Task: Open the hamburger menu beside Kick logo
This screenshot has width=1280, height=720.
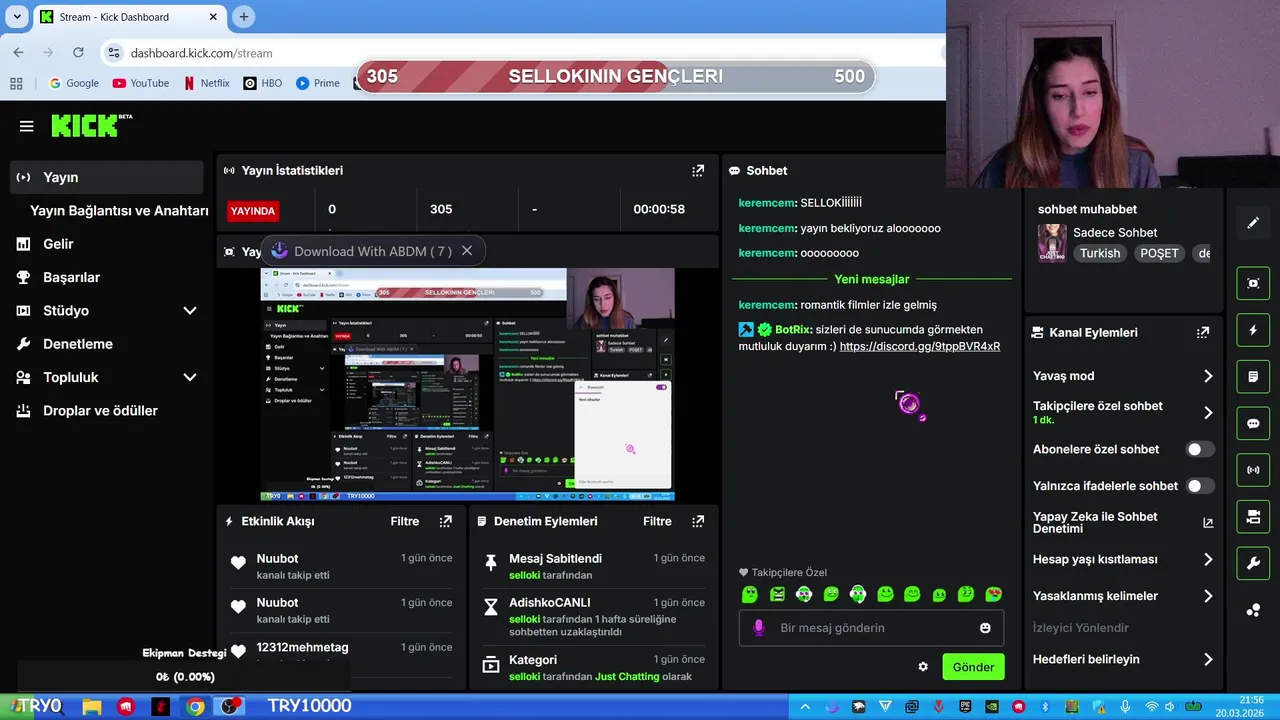Action: [27, 126]
